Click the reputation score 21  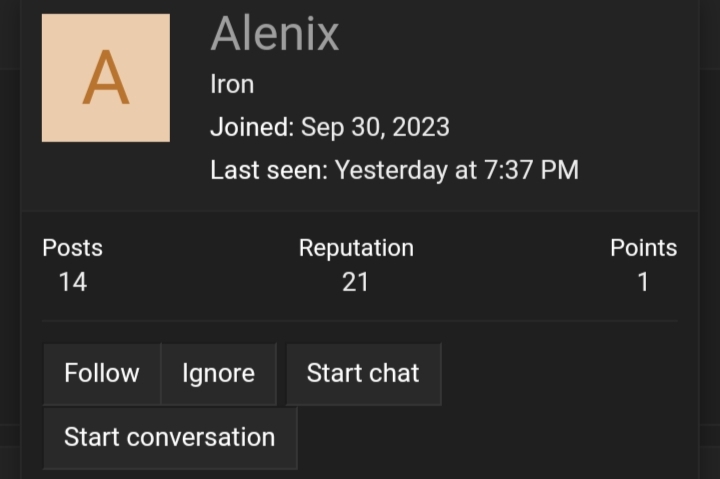click(x=355, y=282)
